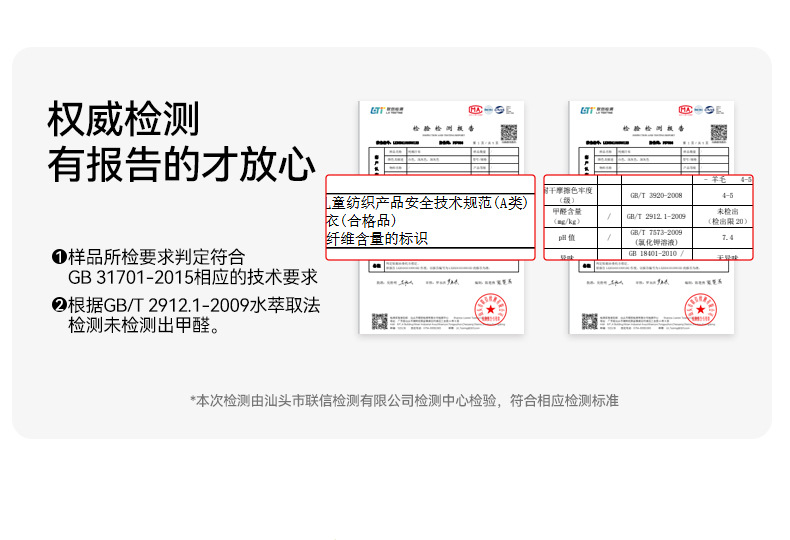Click the cell 'GB/T 3920-2008'
The image size is (790, 540).
657,195
